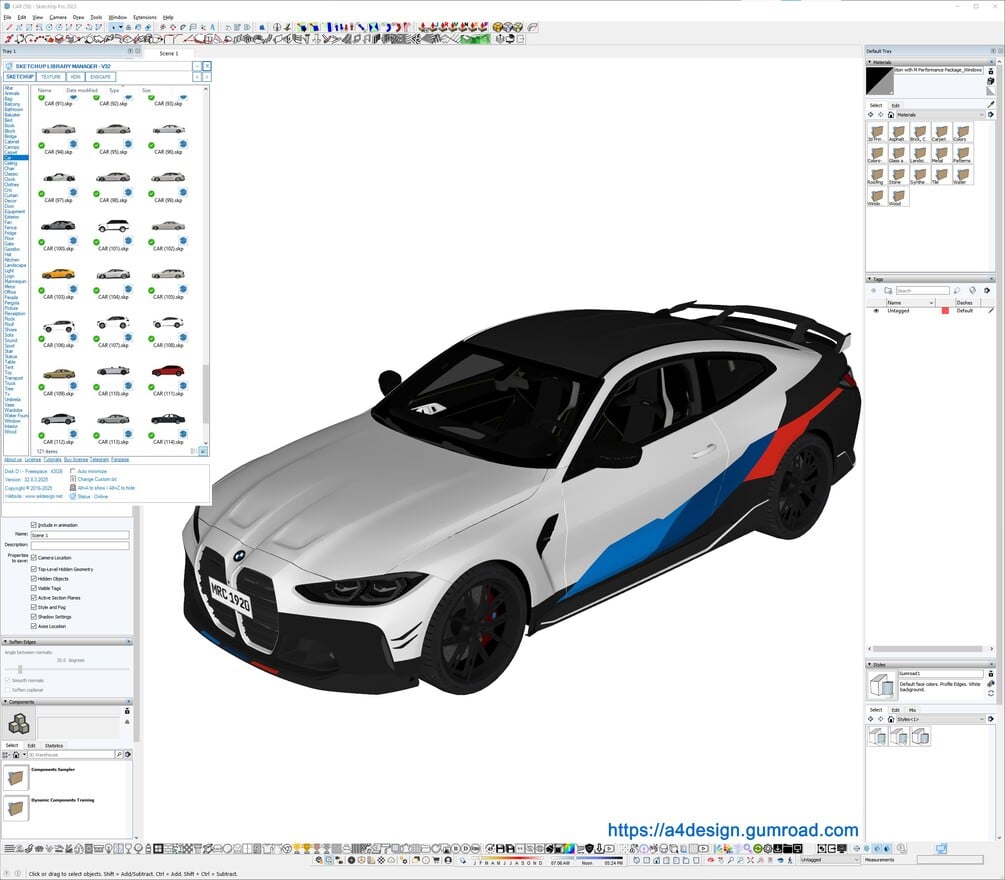
Task: Click the Add Tag Folder icon
Action: pos(888,290)
